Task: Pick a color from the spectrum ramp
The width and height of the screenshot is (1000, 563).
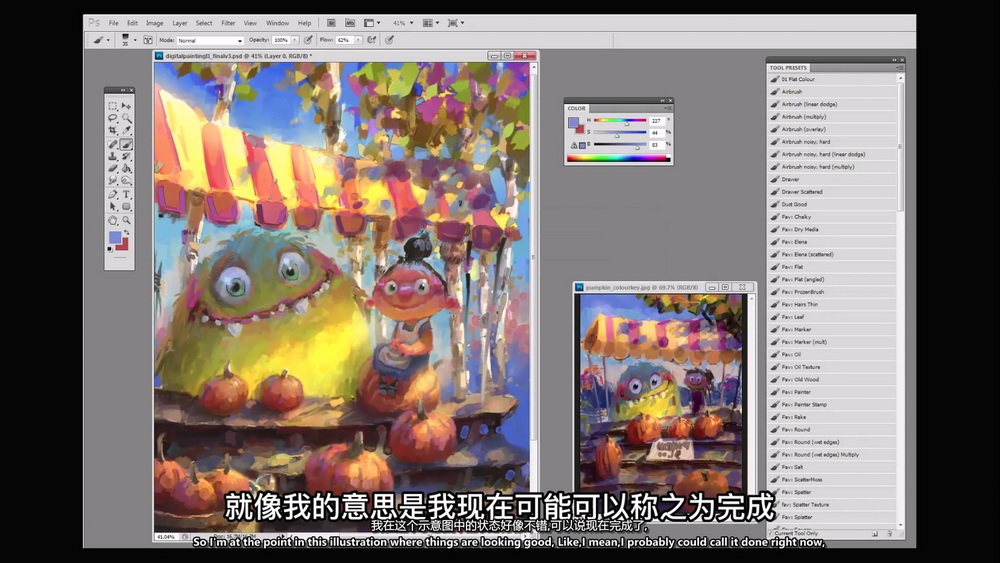Action: tap(618, 158)
